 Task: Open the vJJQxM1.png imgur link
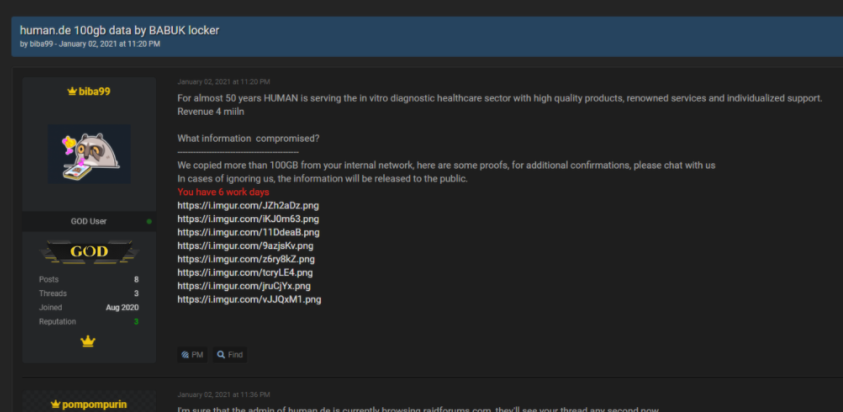249,300
